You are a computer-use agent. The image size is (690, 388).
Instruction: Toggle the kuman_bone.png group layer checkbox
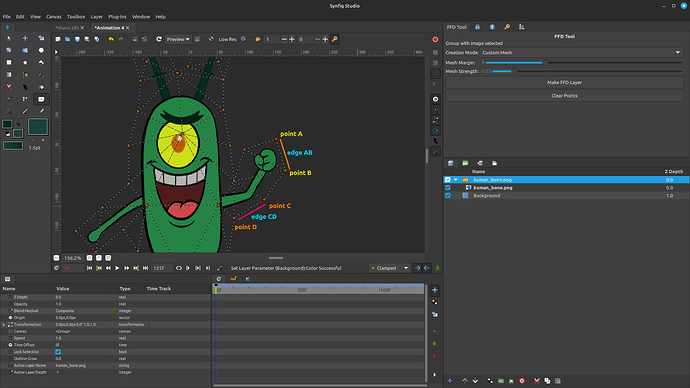pyautogui.click(x=448, y=179)
